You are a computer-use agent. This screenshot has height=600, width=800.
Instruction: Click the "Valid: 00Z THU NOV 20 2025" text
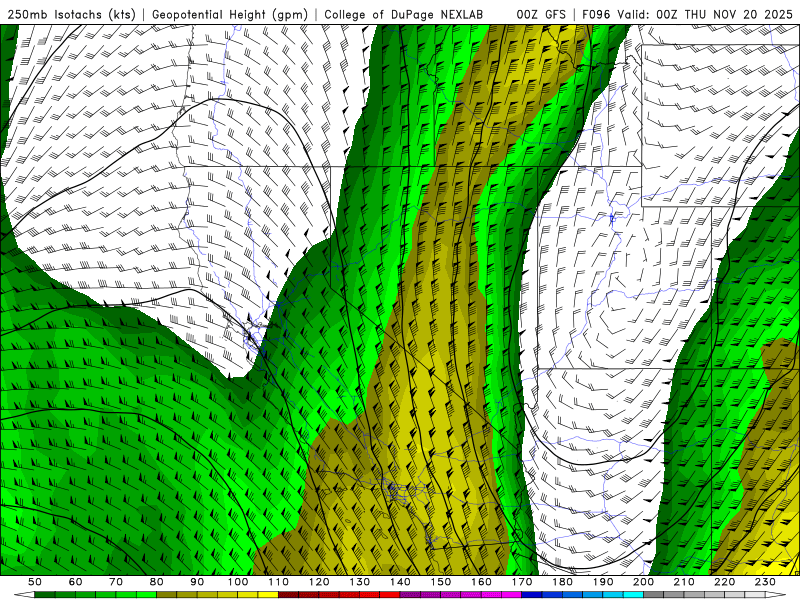click(x=705, y=15)
